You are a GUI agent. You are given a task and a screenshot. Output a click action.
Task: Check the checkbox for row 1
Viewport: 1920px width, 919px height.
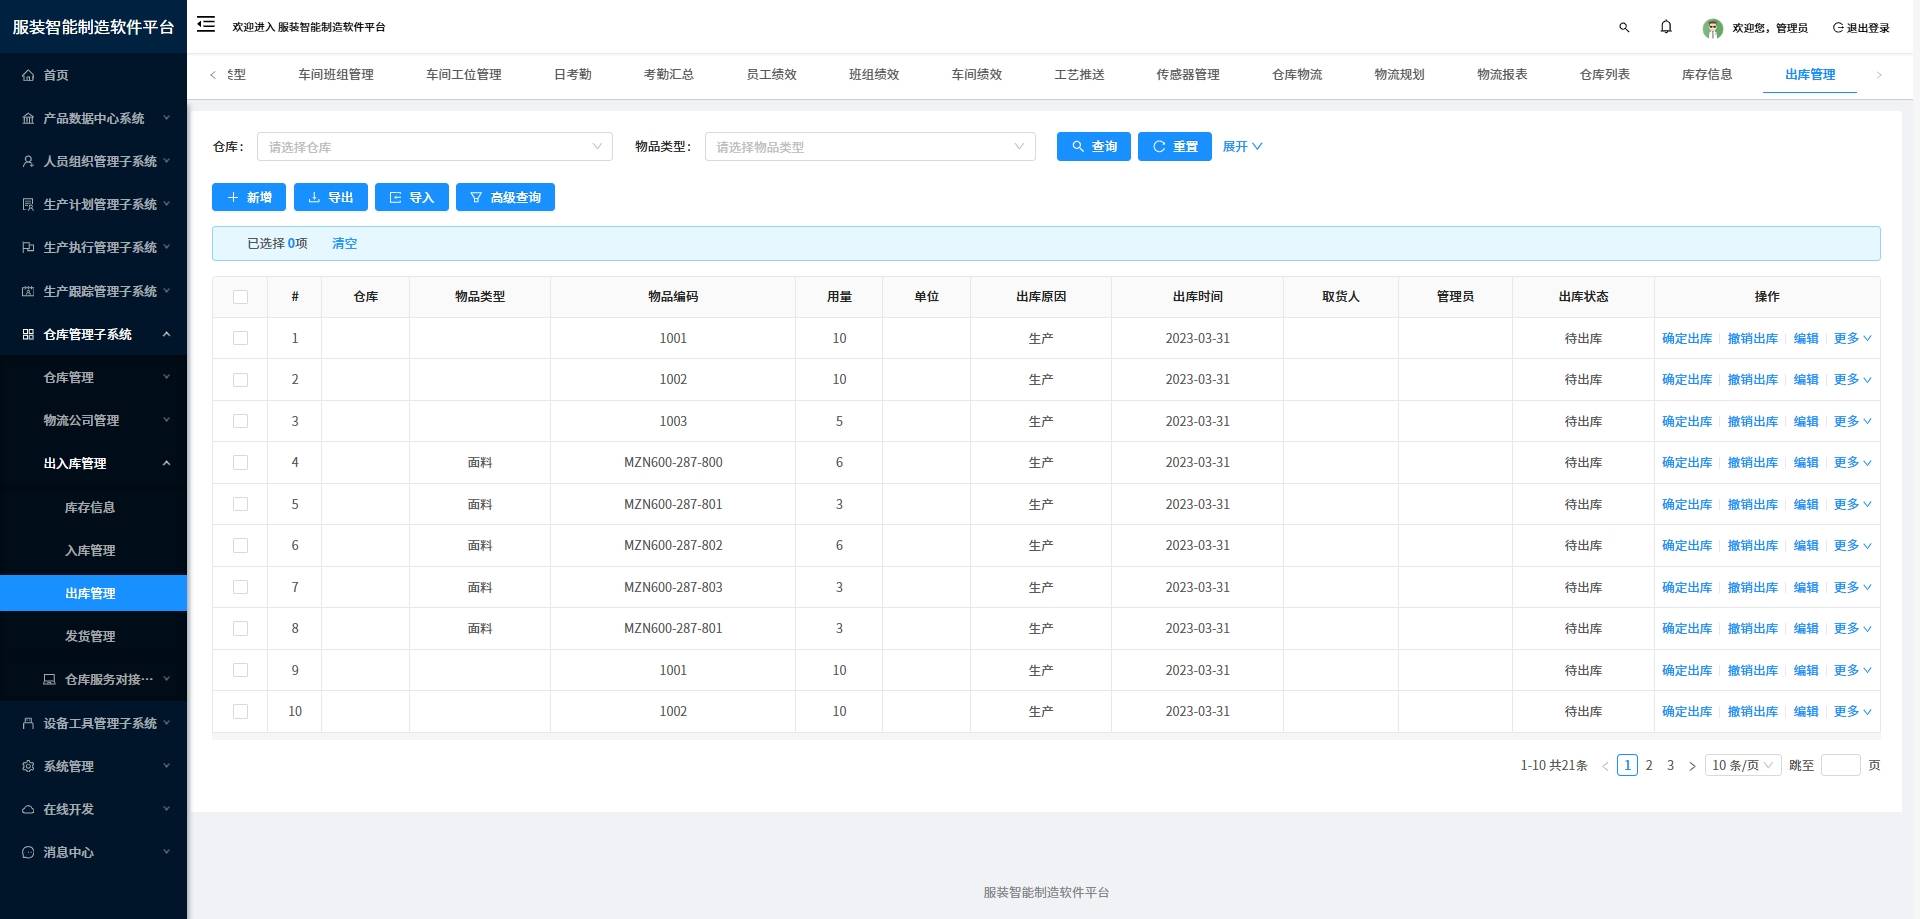(240, 338)
